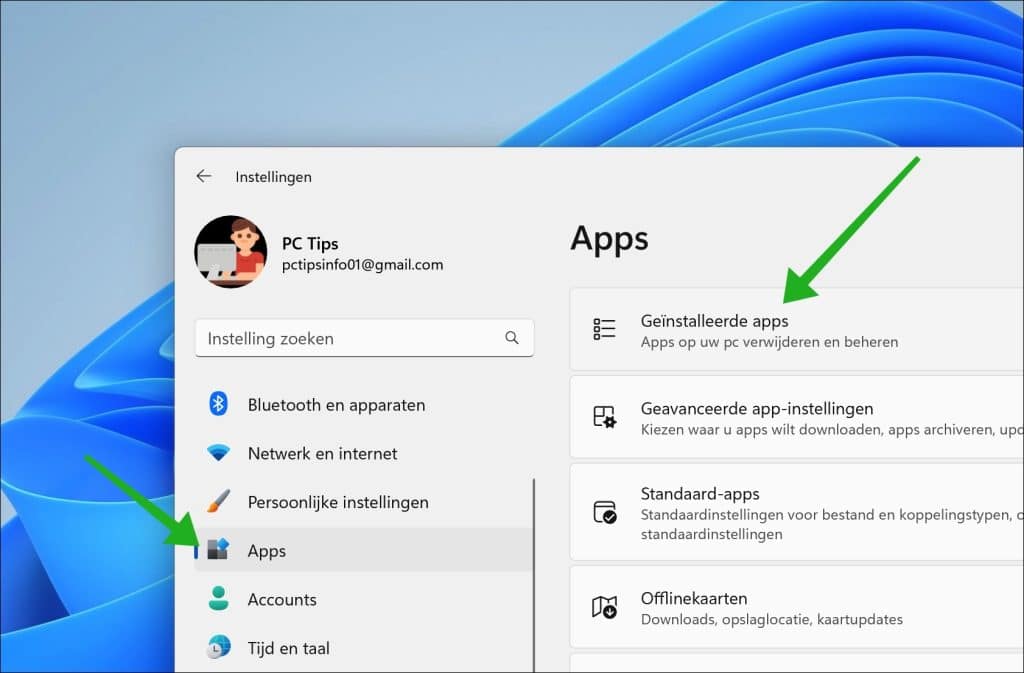Click 'Apps op uw pc verwijderen en beheren'

769,342
